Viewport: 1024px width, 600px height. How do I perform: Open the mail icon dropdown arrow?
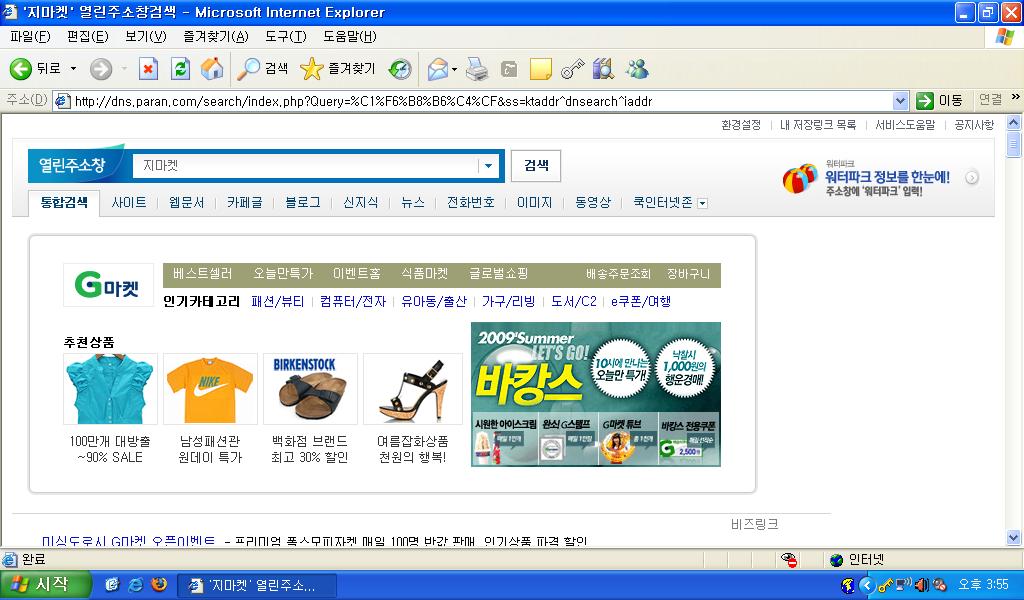click(x=455, y=69)
